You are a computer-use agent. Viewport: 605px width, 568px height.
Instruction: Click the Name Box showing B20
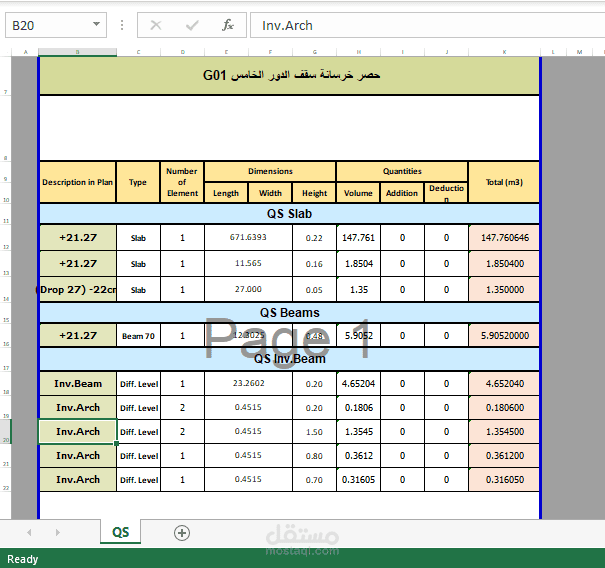(56, 25)
